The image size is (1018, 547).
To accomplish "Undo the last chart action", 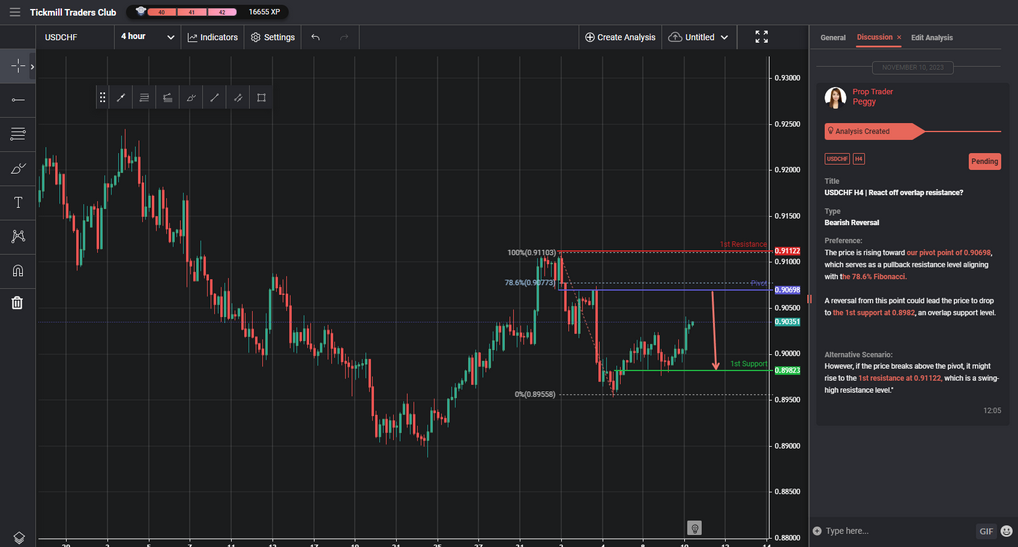I will click(316, 38).
